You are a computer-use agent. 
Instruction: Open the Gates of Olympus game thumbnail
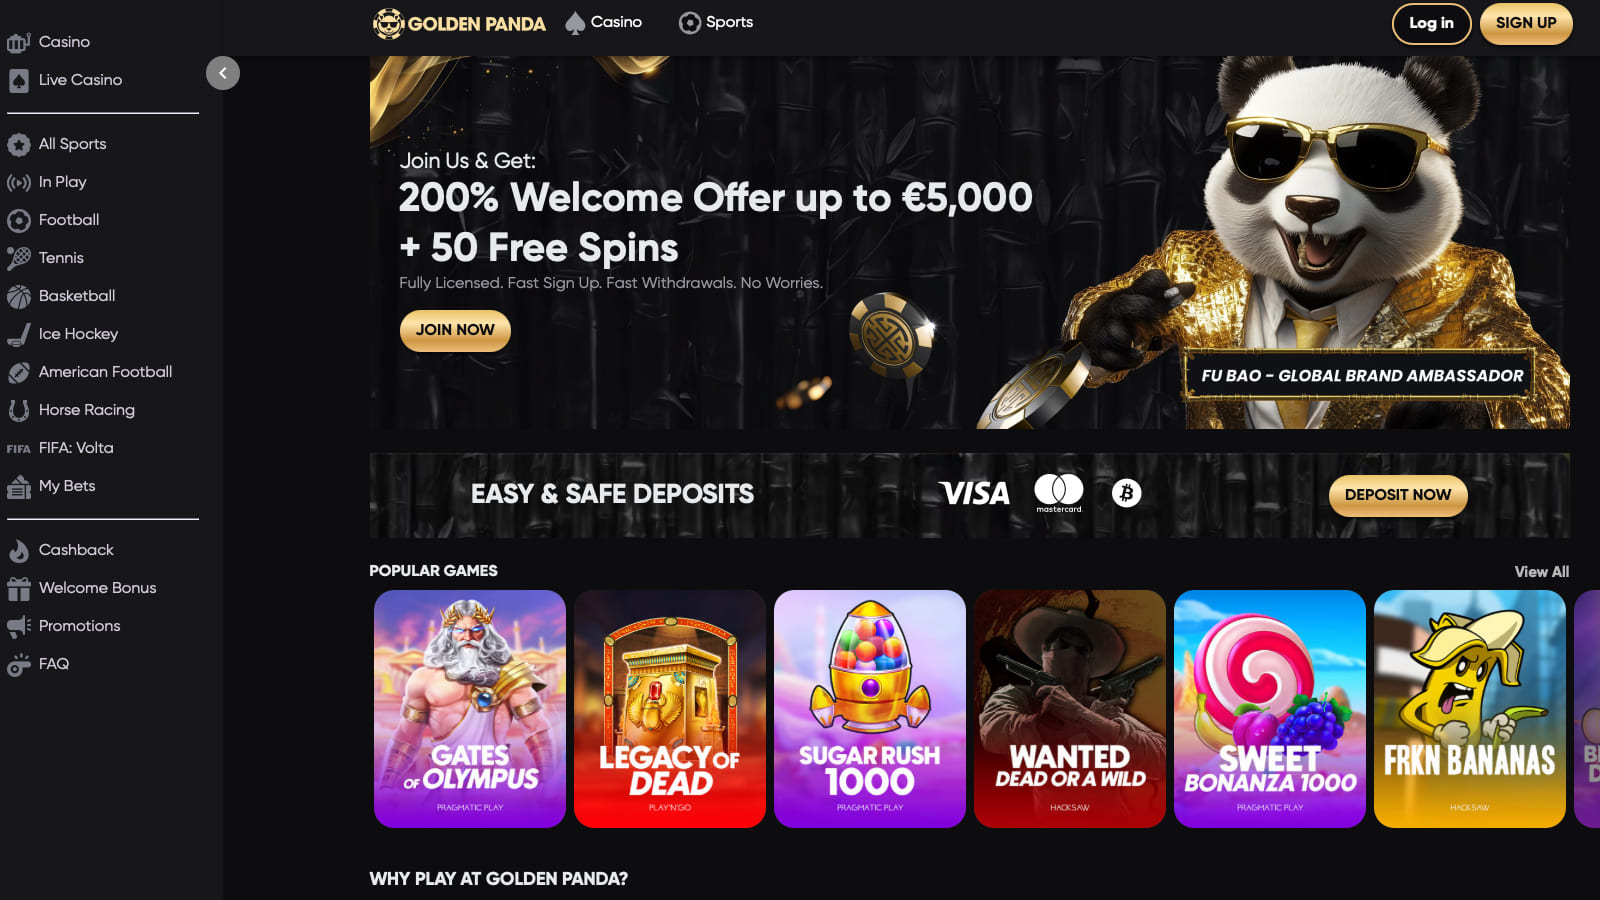coord(470,709)
